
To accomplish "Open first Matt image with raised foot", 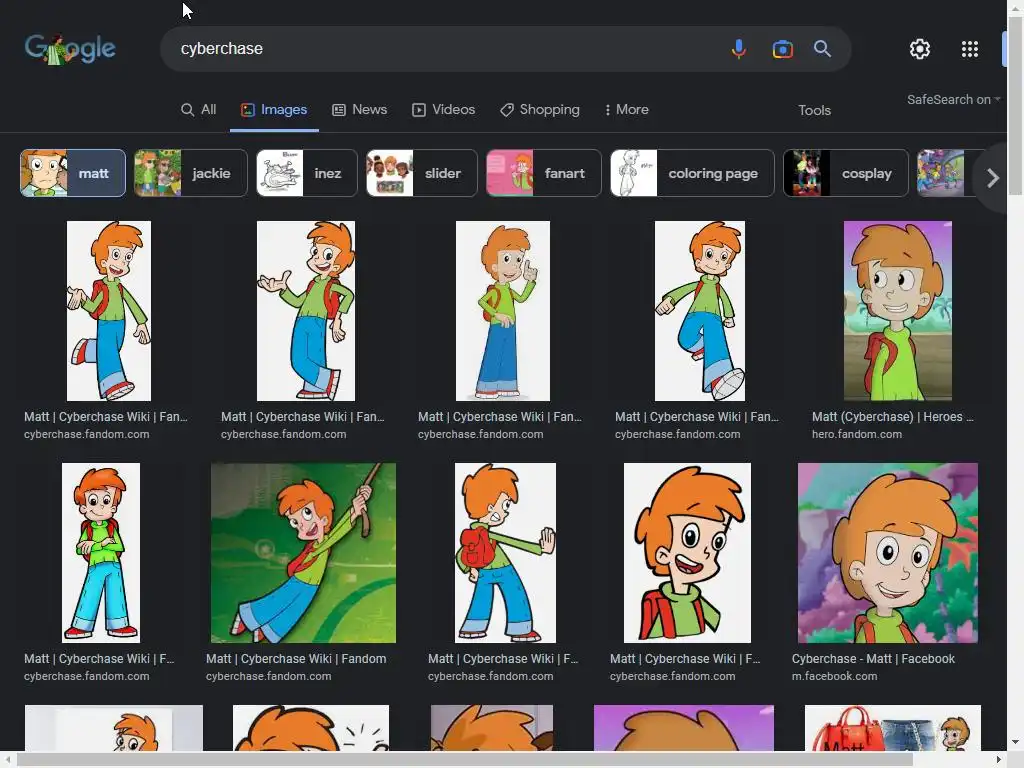I will 108,311.
